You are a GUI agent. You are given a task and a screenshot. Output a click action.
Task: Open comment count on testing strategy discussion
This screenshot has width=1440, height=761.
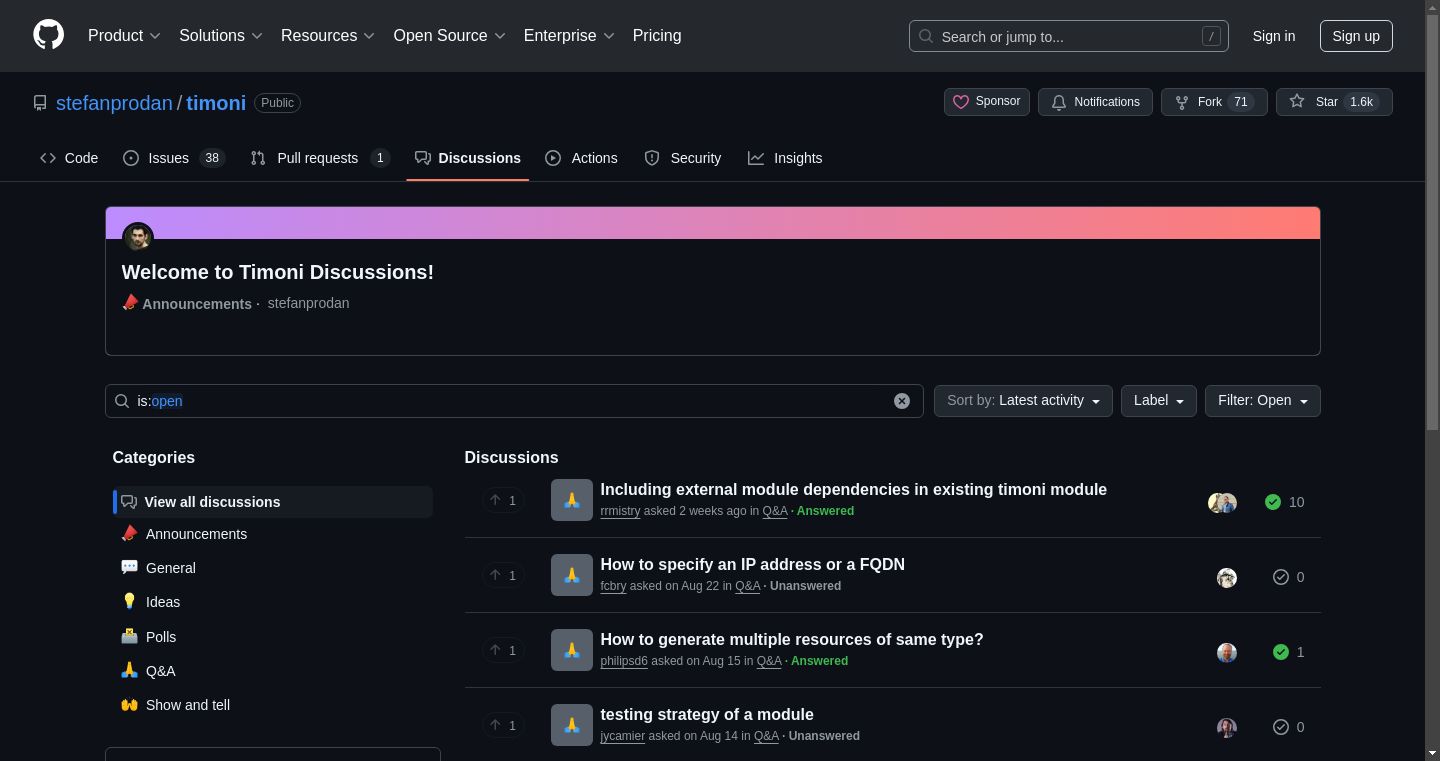[x=1288, y=727]
